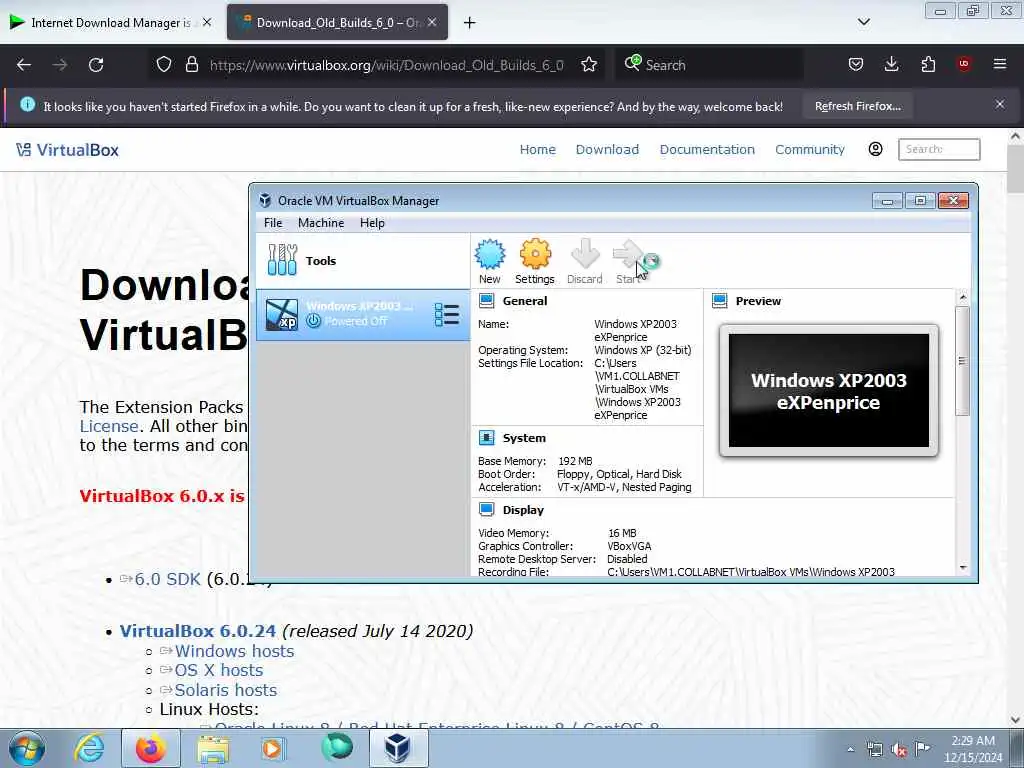Click the Firefox Search box

[x=709, y=65]
